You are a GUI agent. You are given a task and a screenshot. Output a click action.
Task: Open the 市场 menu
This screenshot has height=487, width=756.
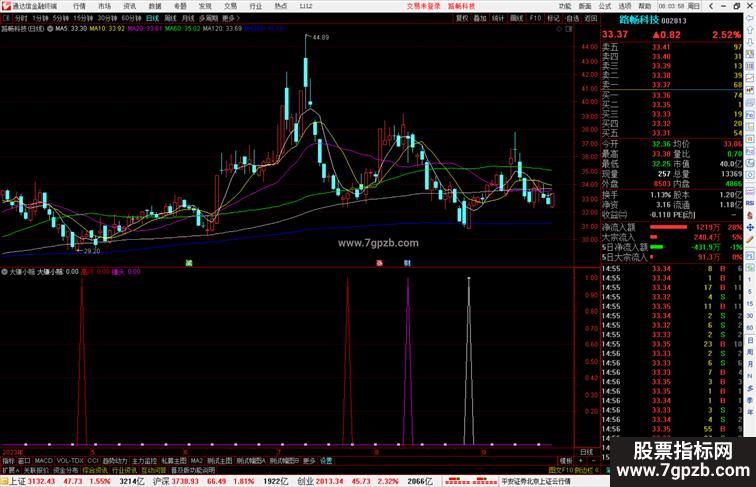coord(104,6)
